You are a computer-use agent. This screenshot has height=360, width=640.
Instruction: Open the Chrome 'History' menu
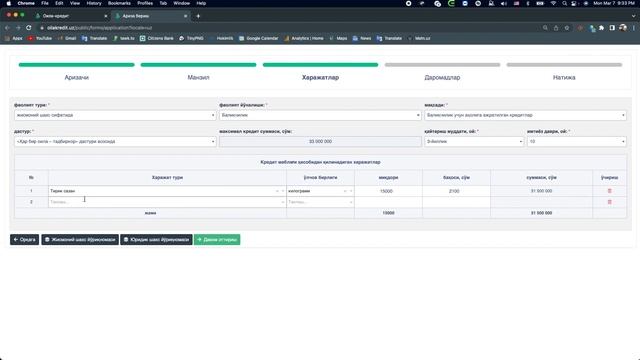tap(94, 3)
